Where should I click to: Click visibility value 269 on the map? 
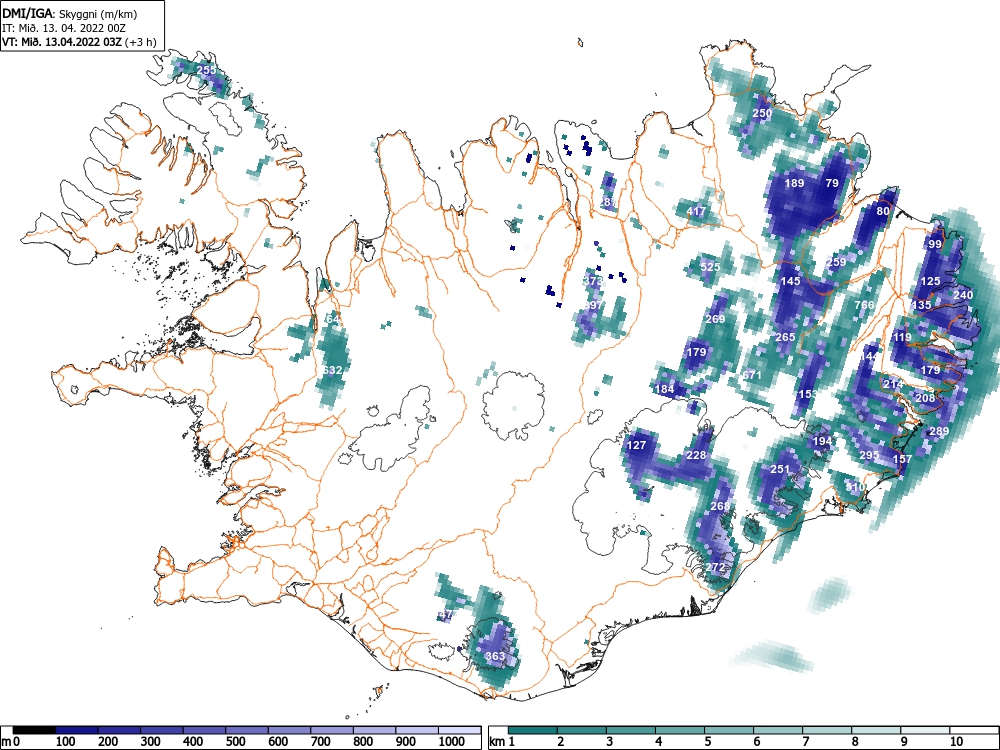point(716,319)
